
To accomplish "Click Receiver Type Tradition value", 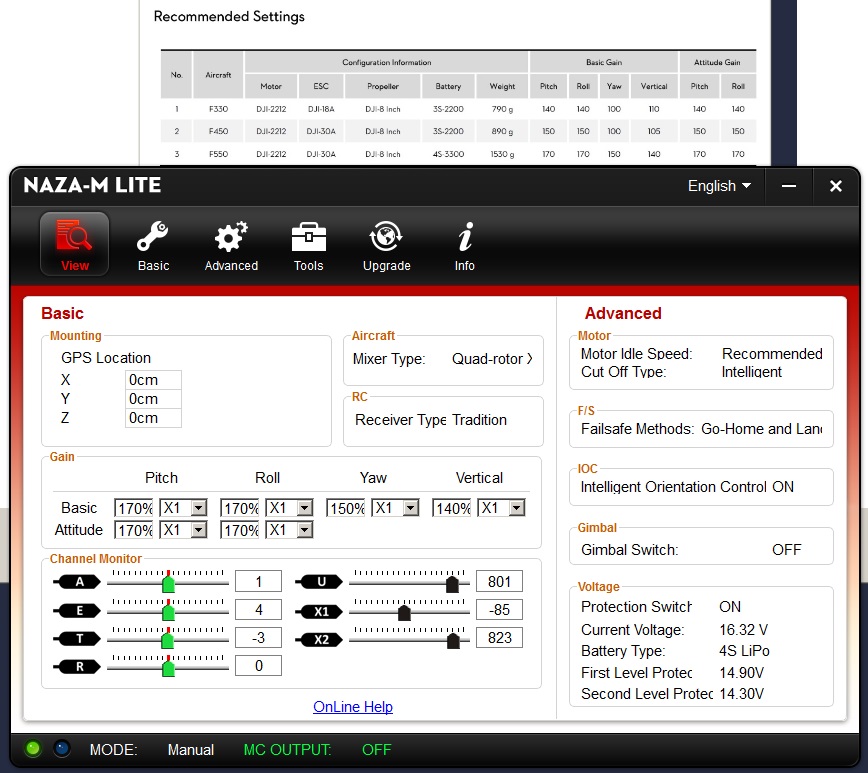I will 479,420.
